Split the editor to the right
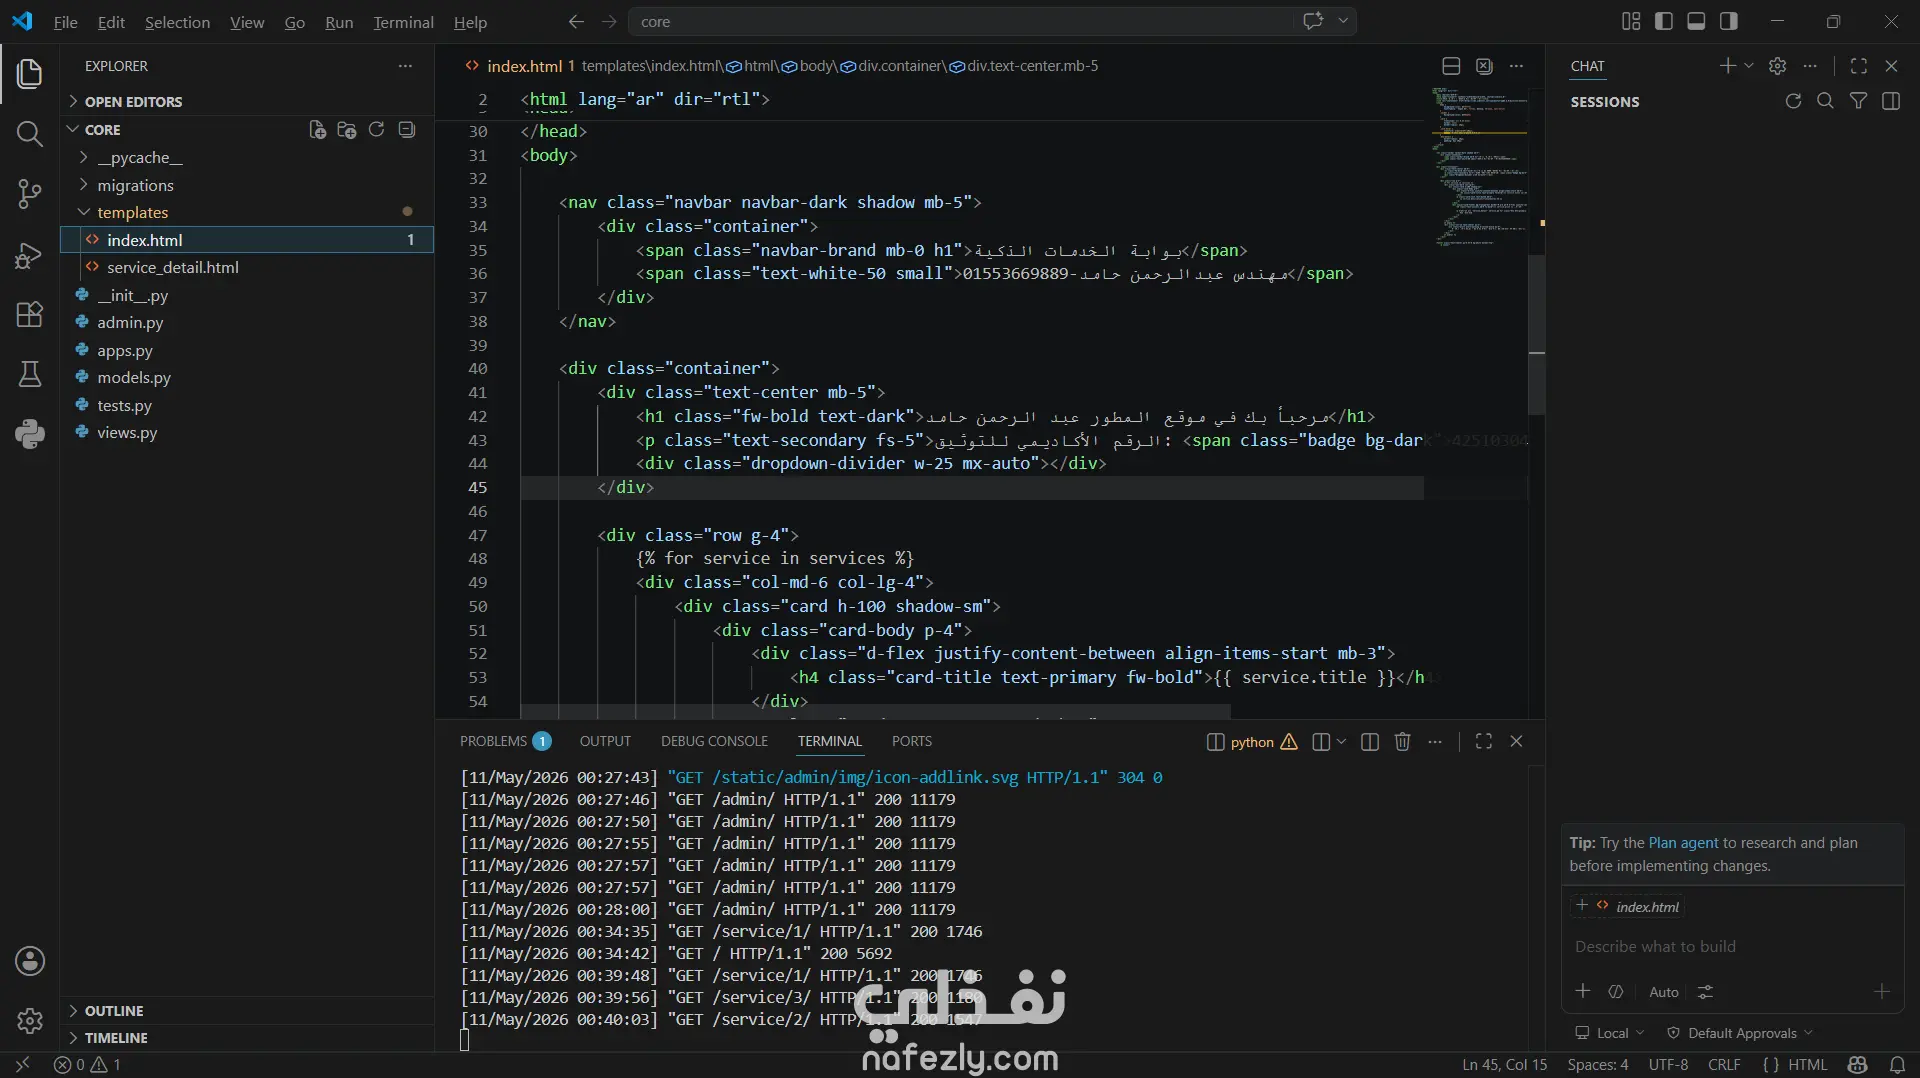Image resolution: width=1920 pixels, height=1078 pixels. (1452, 66)
